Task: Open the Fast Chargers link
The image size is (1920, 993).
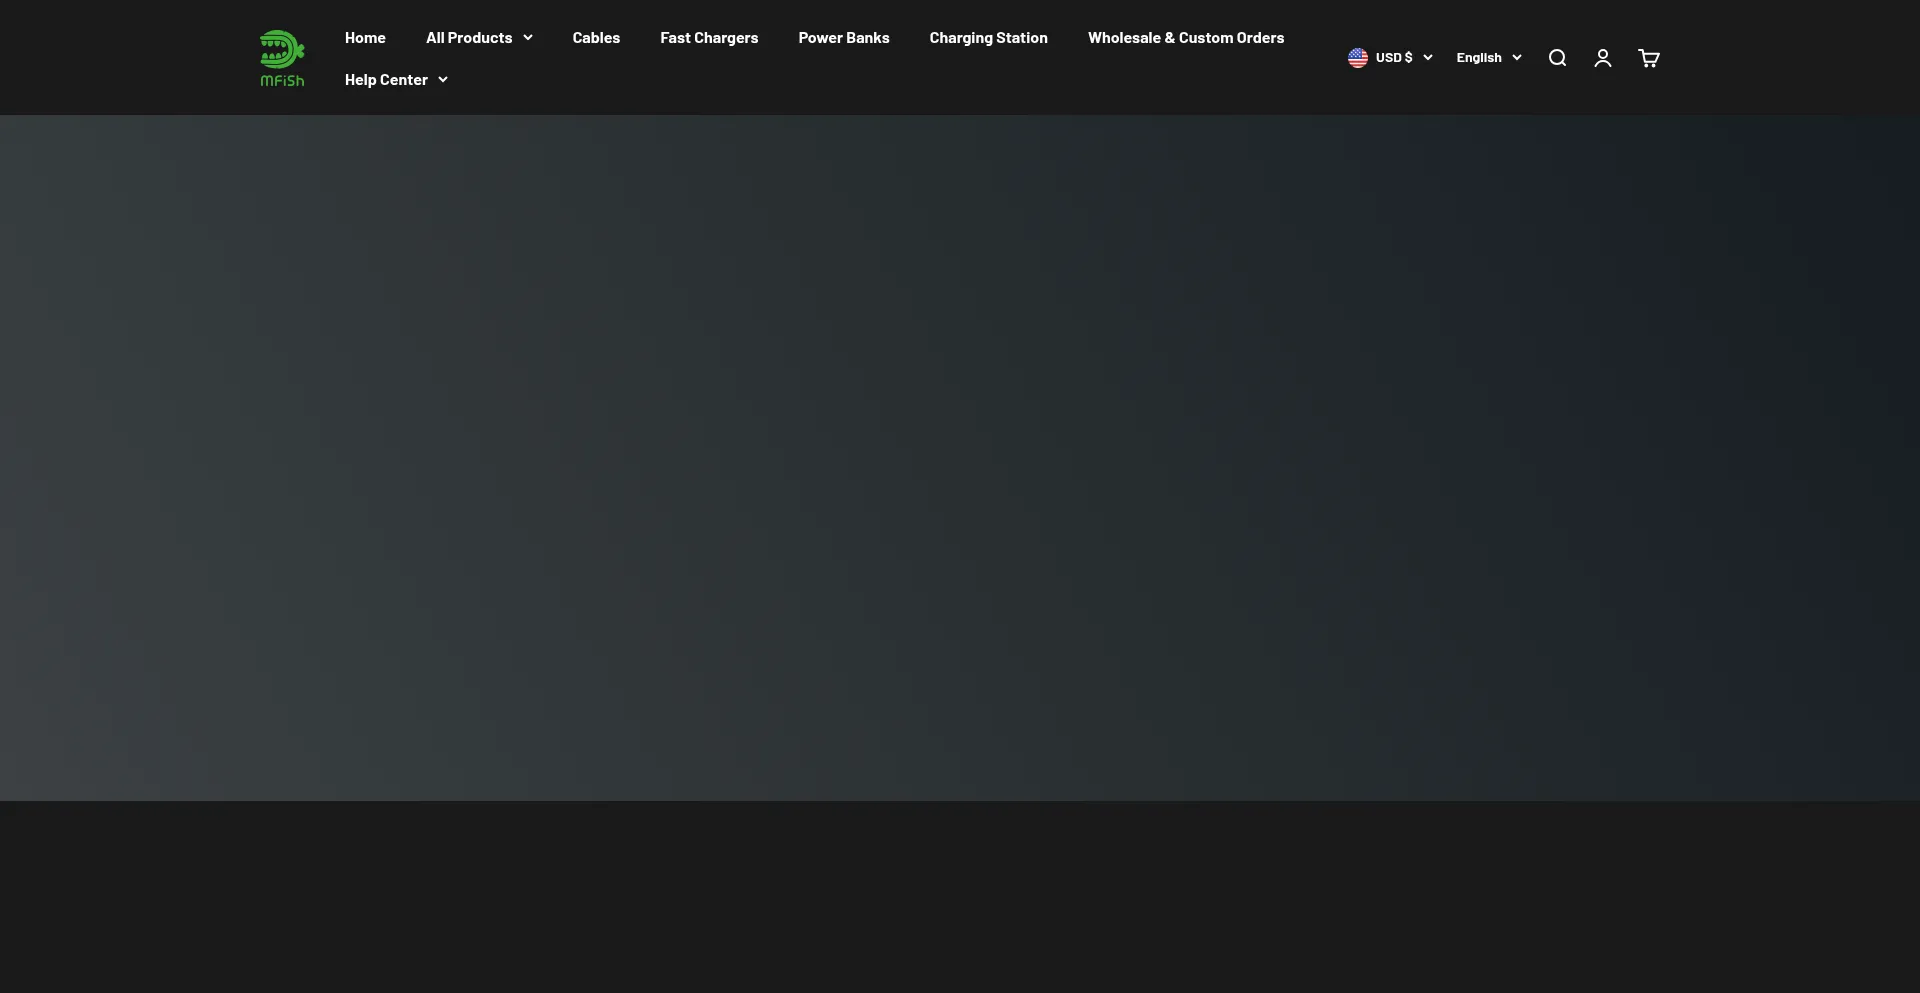Action: (709, 38)
